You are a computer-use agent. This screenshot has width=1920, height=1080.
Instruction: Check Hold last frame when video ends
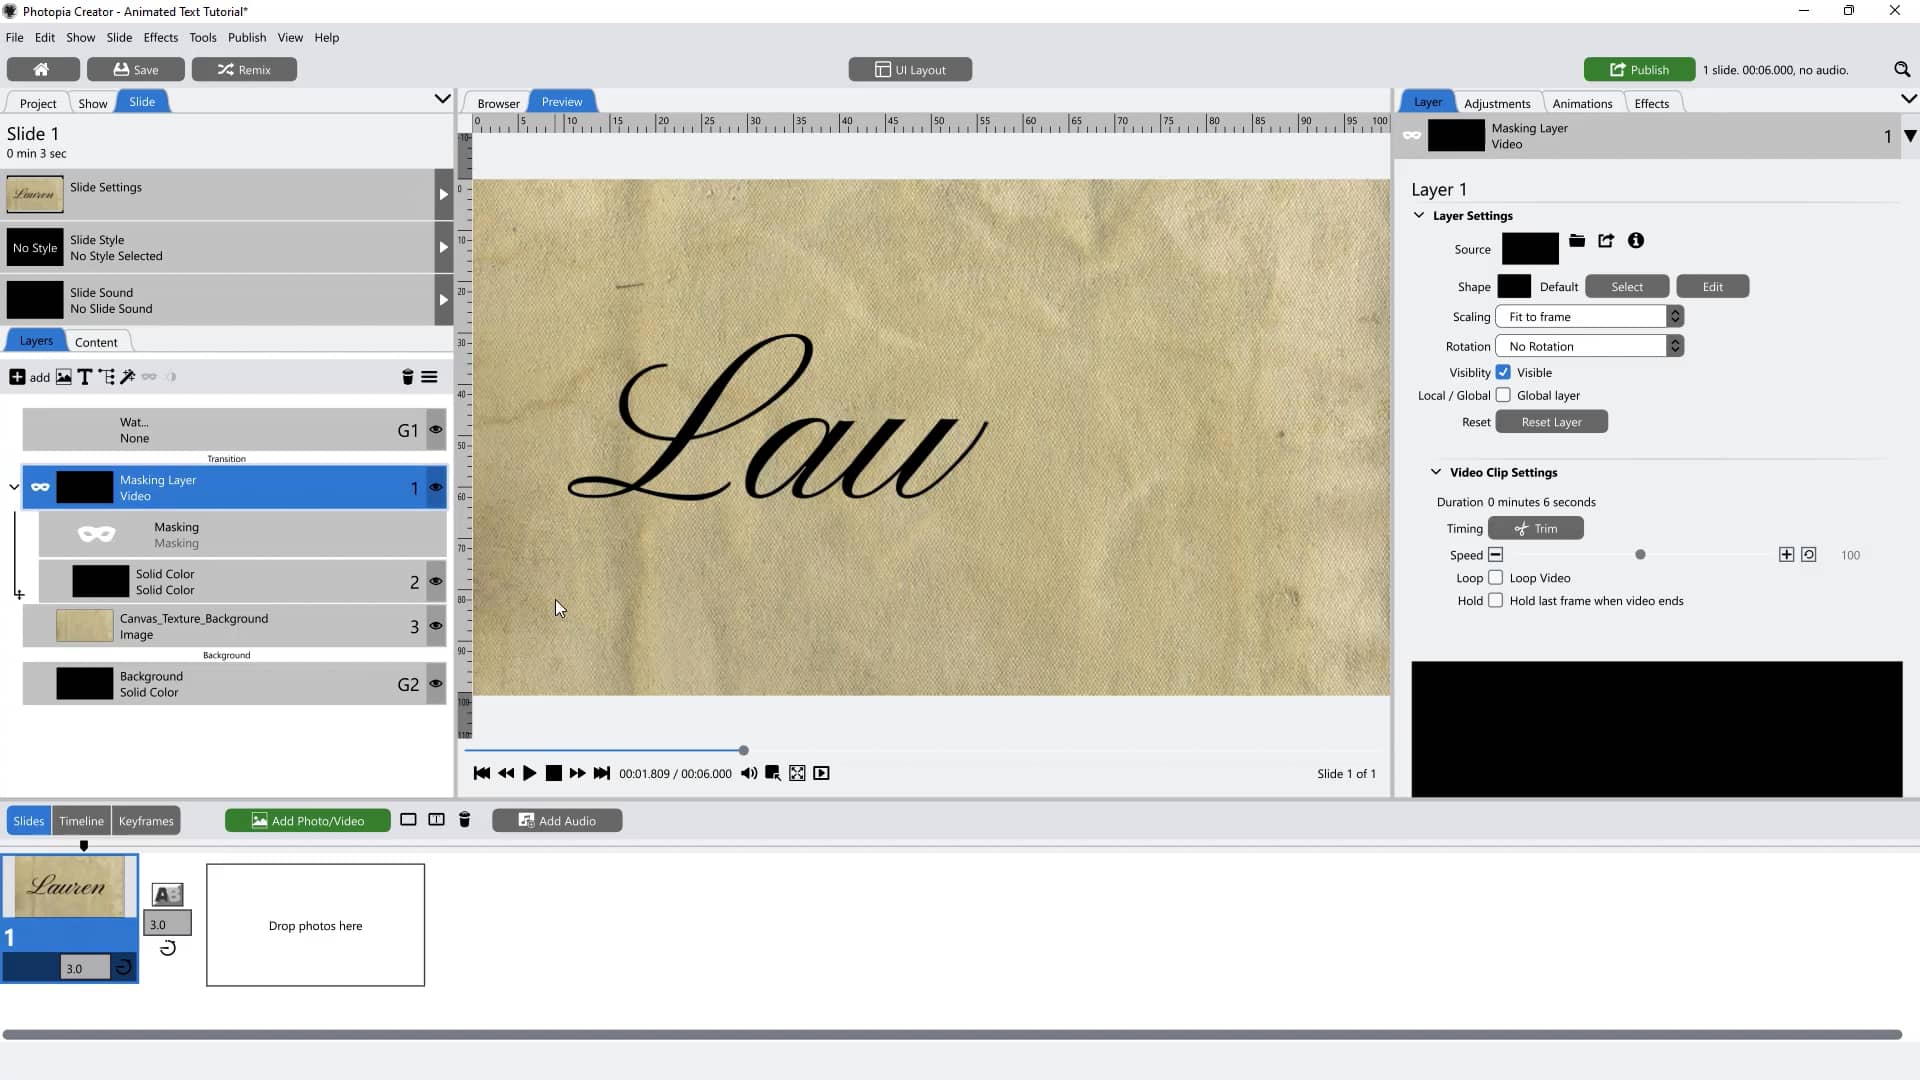1496,600
